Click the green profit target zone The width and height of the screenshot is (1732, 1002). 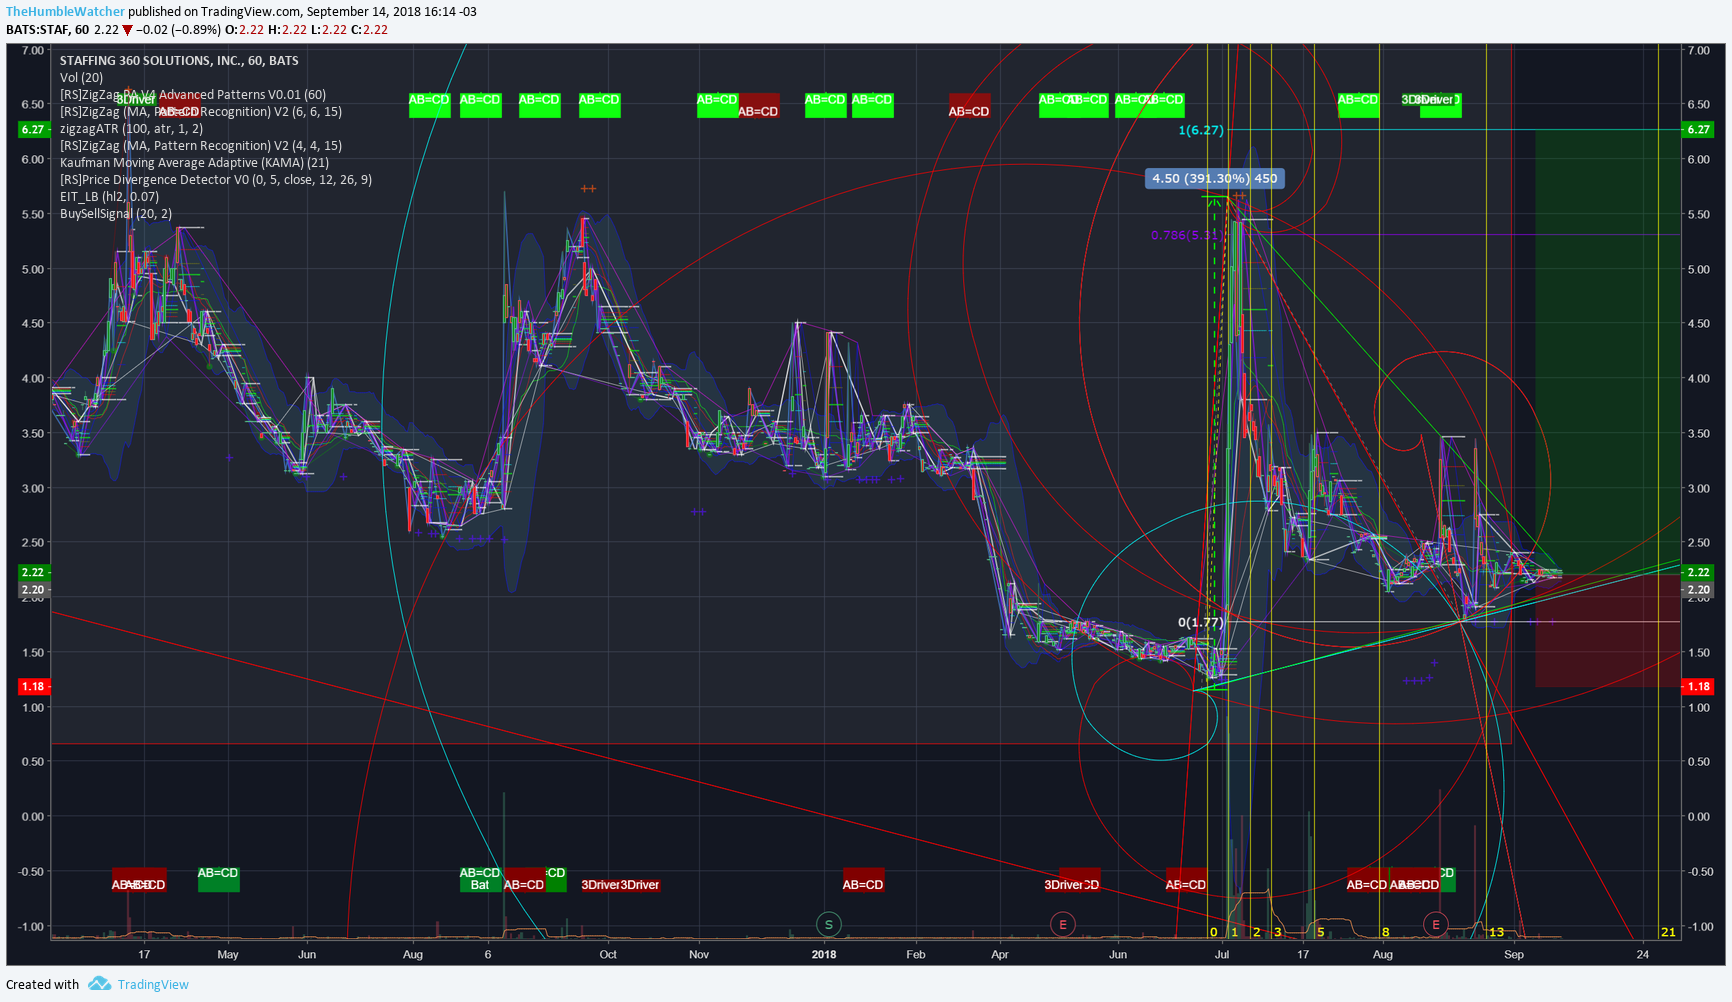pos(1608,352)
